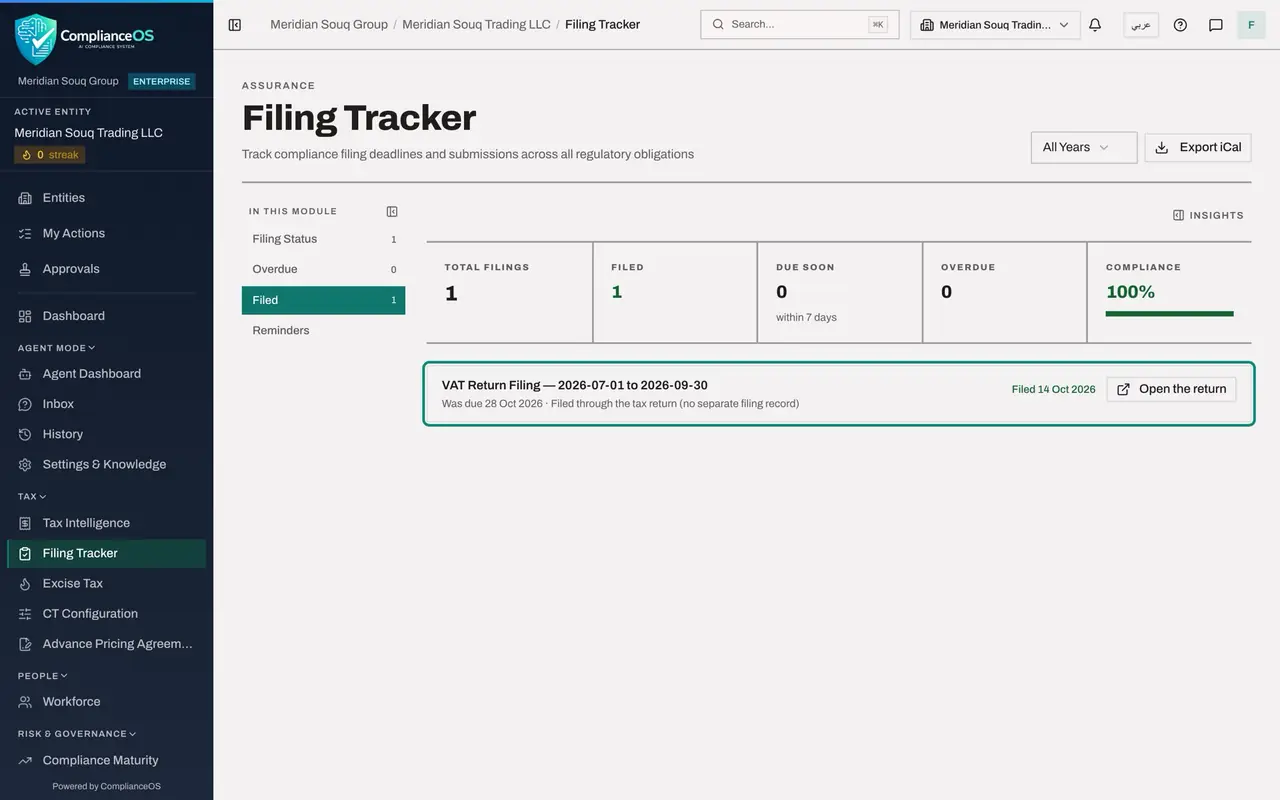The height and width of the screenshot is (800, 1280).
Task: Open the help question mark icon
Action: point(1180,25)
